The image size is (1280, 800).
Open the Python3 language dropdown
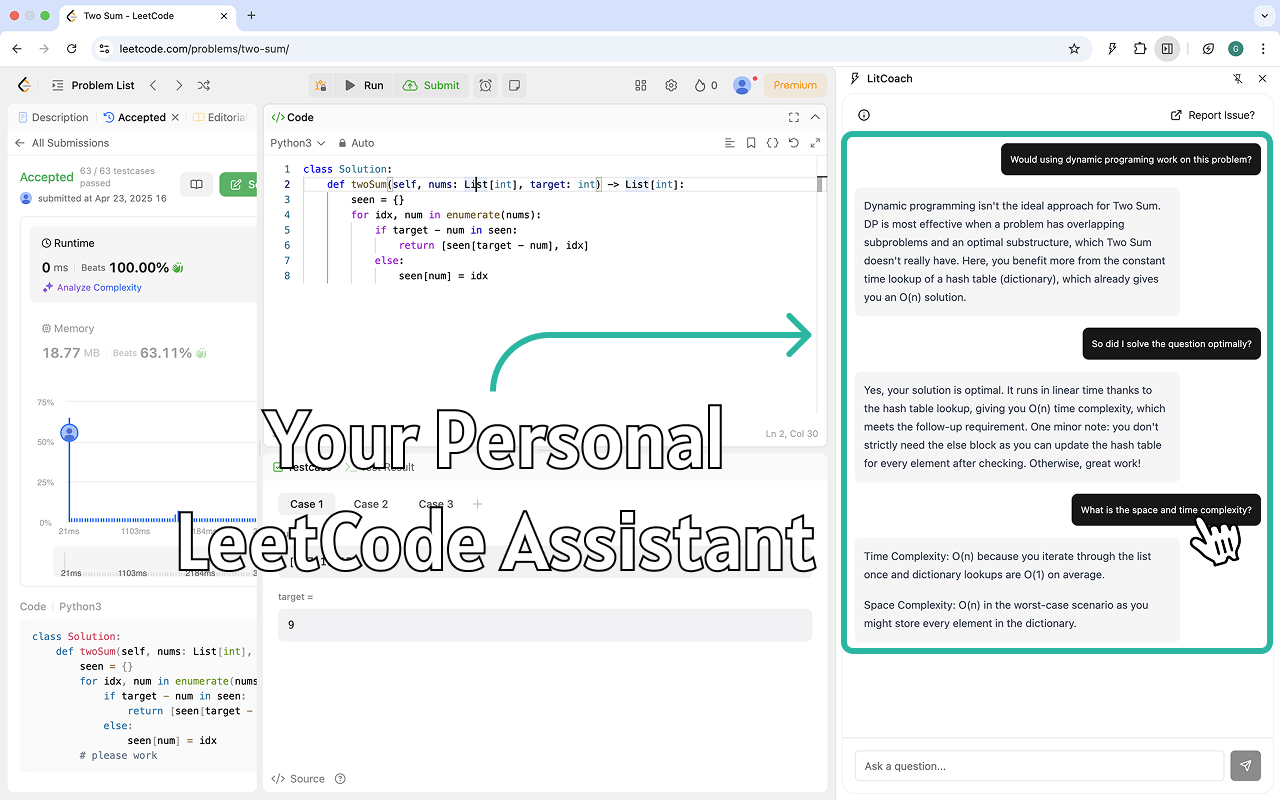pyautogui.click(x=298, y=143)
